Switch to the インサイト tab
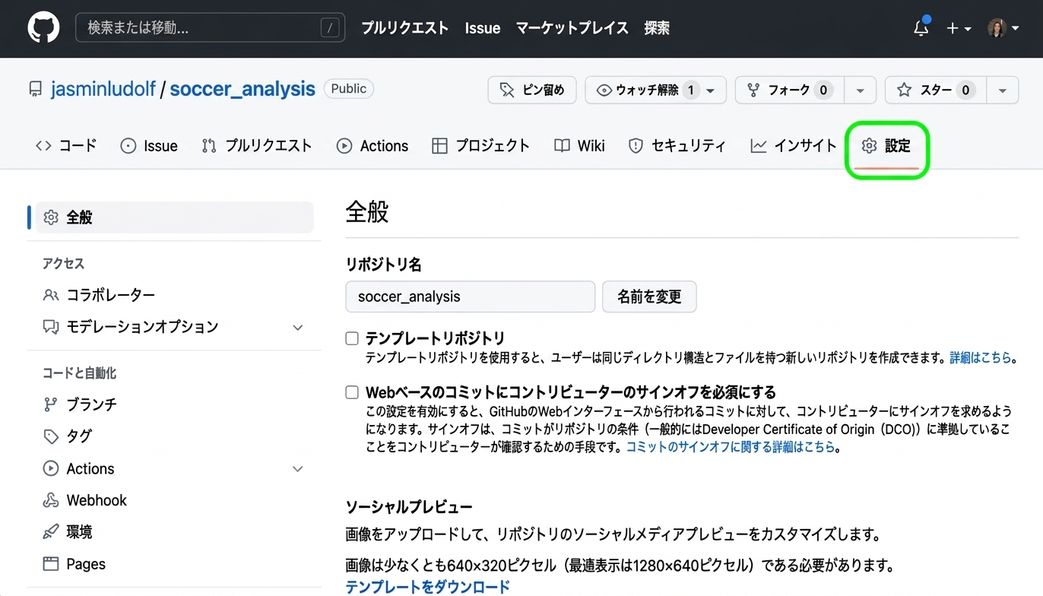The width and height of the screenshot is (1043, 596). click(793, 146)
